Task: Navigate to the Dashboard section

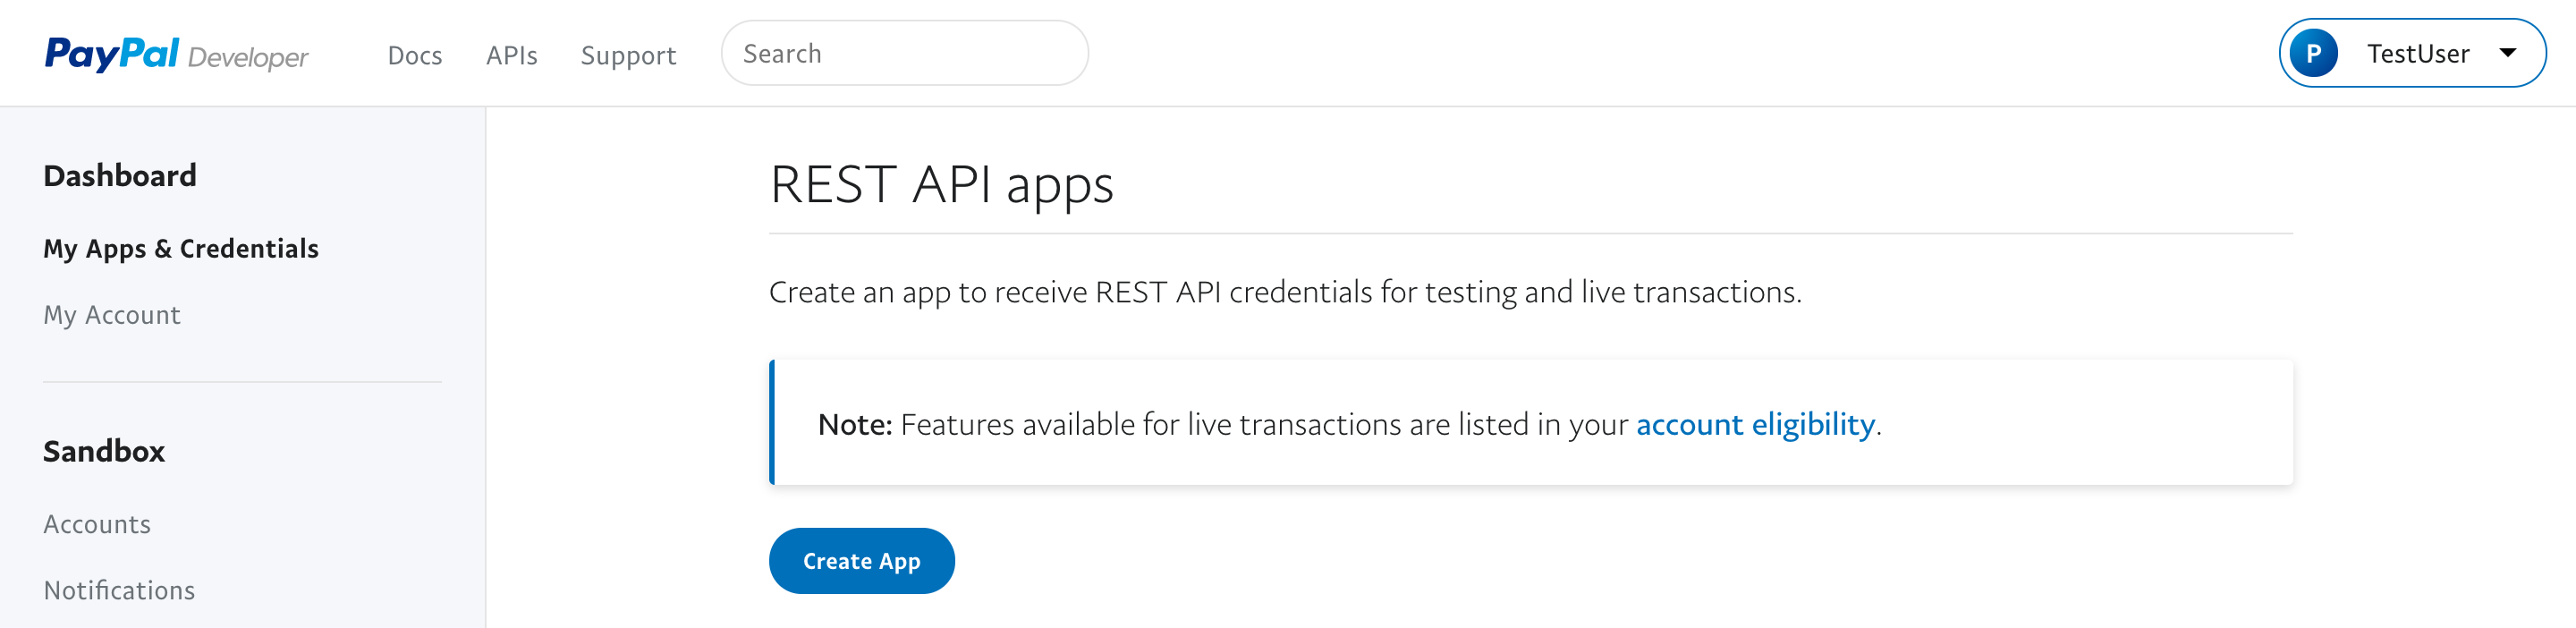Action: (119, 175)
